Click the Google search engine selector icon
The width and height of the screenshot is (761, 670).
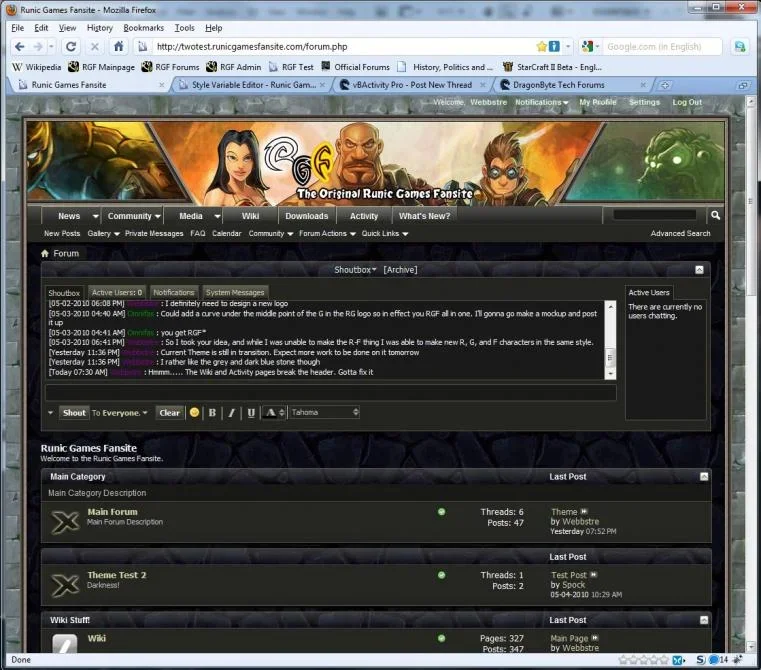click(588, 47)
